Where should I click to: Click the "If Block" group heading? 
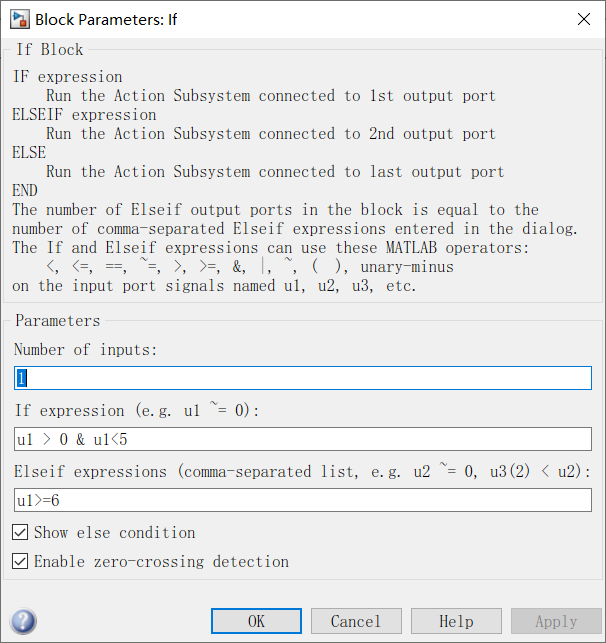pyautogui.click(x=49, y=50)
